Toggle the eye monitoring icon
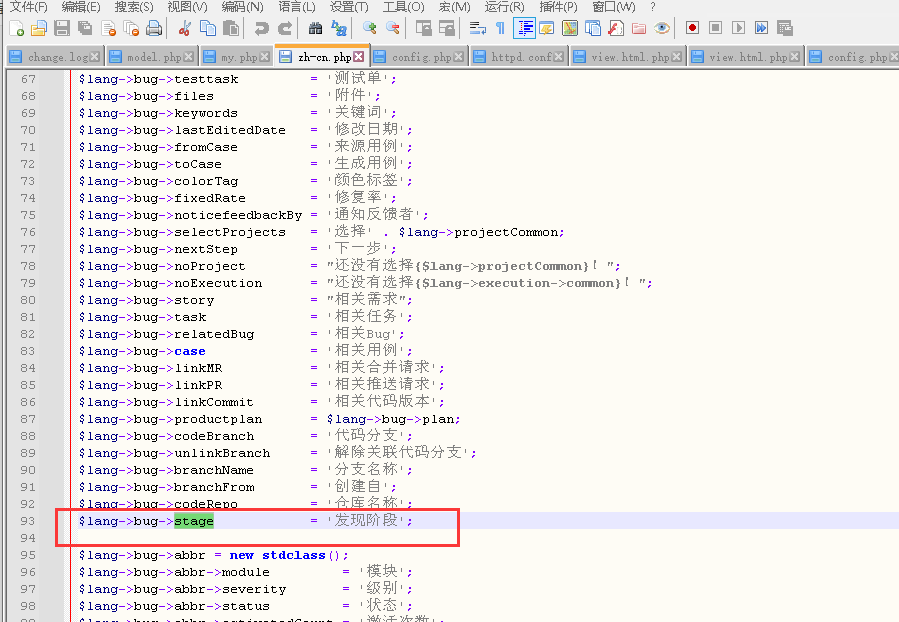899x622 pixels. coord(661,28)
